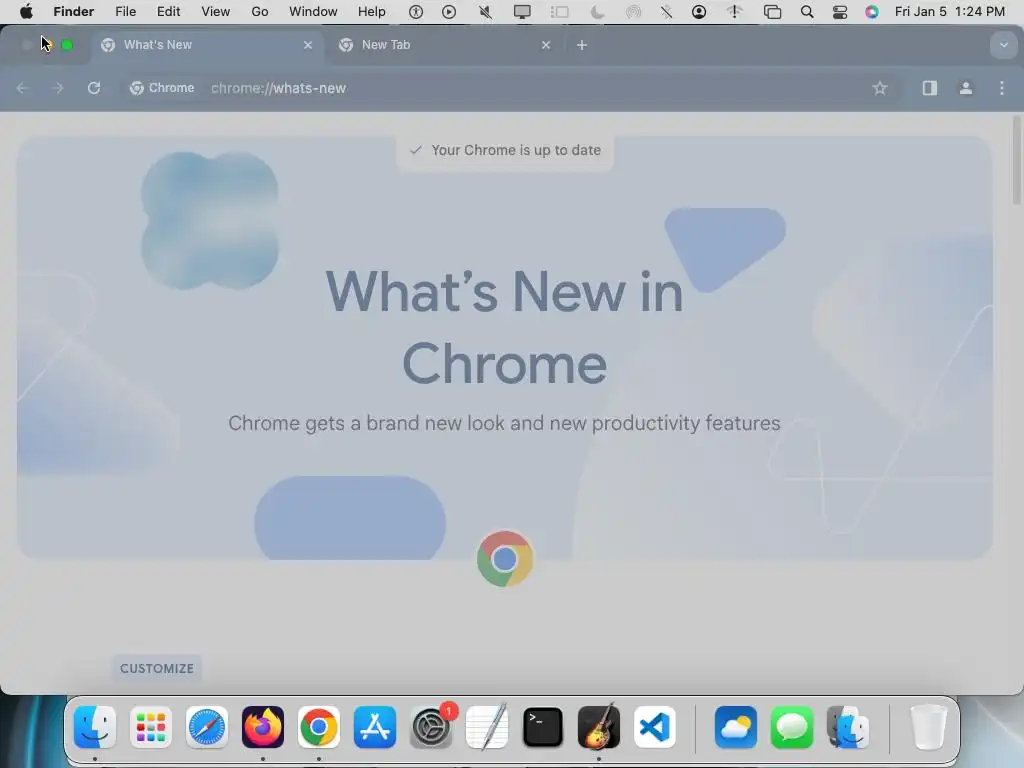Open a new tab with plus button
Viewport: 1024px width, 768px height.
[x=582, y=45]
